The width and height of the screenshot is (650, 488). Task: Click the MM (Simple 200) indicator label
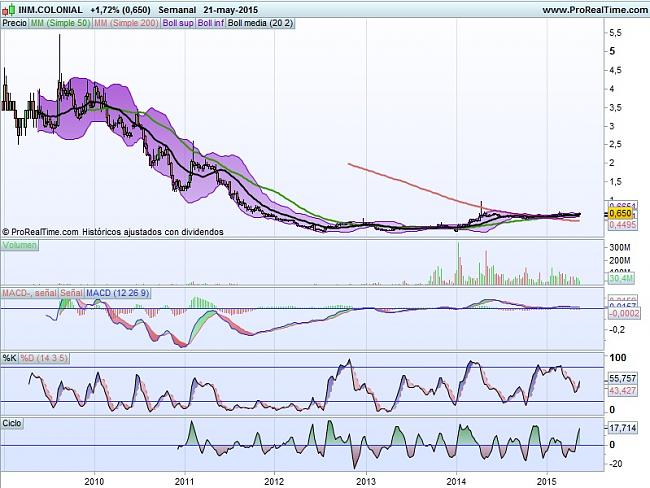click(126, 20)
